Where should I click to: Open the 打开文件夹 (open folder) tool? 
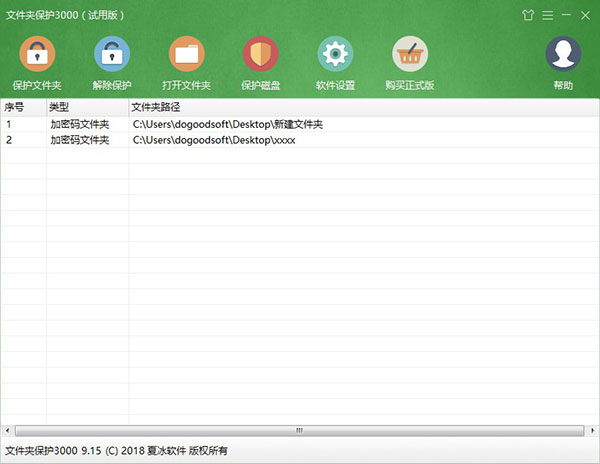pos(186,55)
